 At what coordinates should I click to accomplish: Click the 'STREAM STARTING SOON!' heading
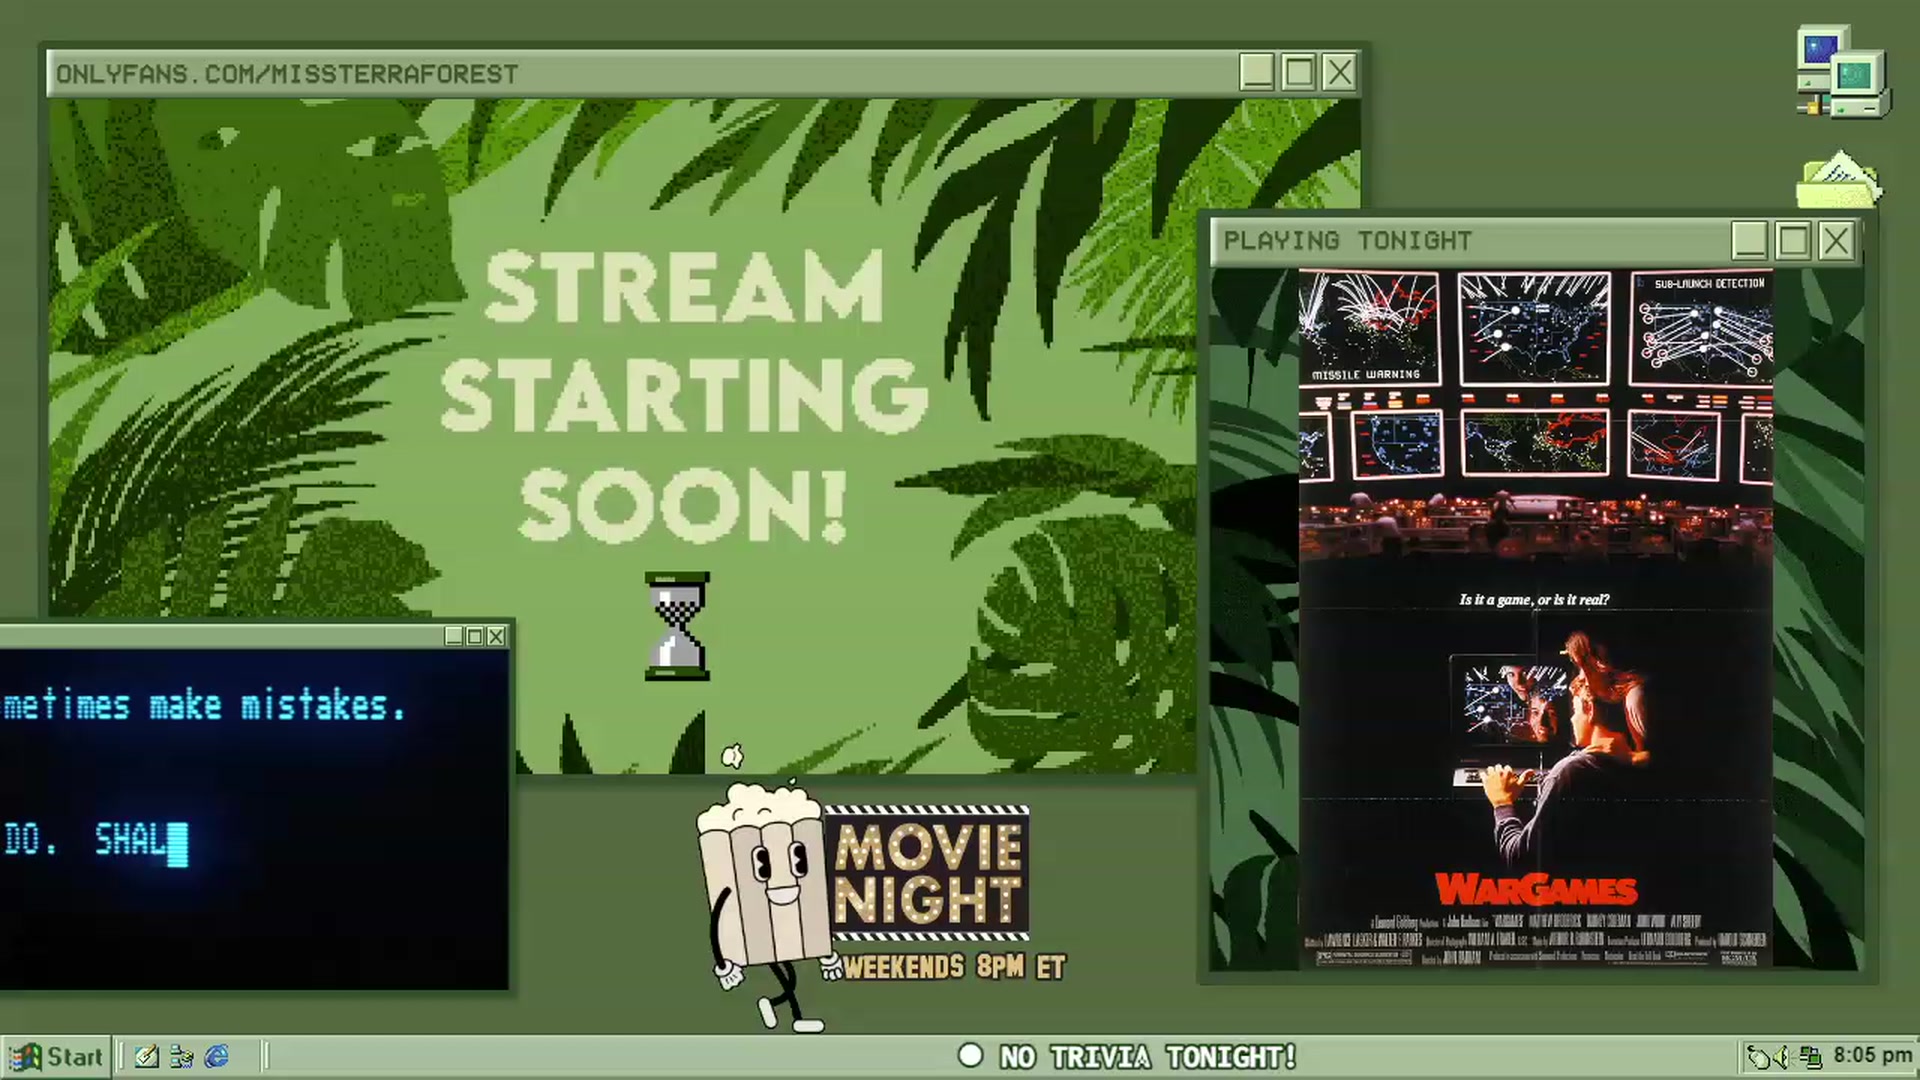[684, 396]
